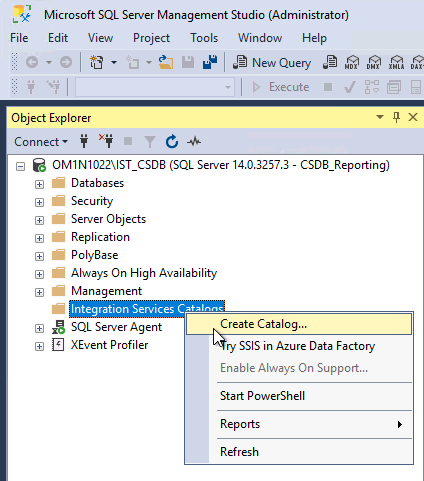Click the Execute button
The width and height of the screenshot is (424, 481).
[x=281, y=87]
